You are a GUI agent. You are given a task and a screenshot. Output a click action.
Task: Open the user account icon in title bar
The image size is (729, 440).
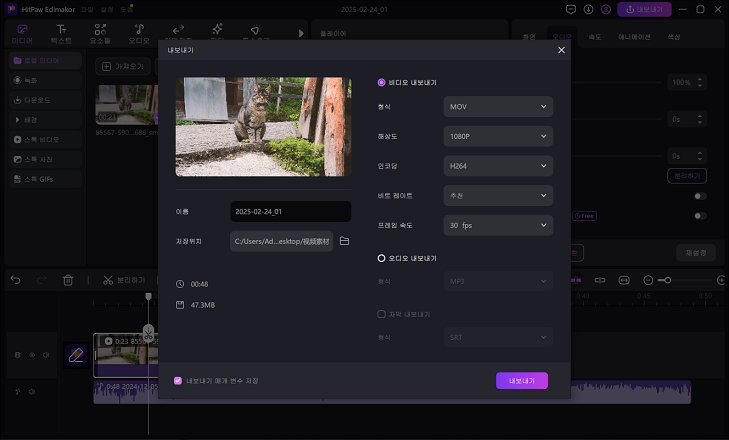click(x=606, y=9)
